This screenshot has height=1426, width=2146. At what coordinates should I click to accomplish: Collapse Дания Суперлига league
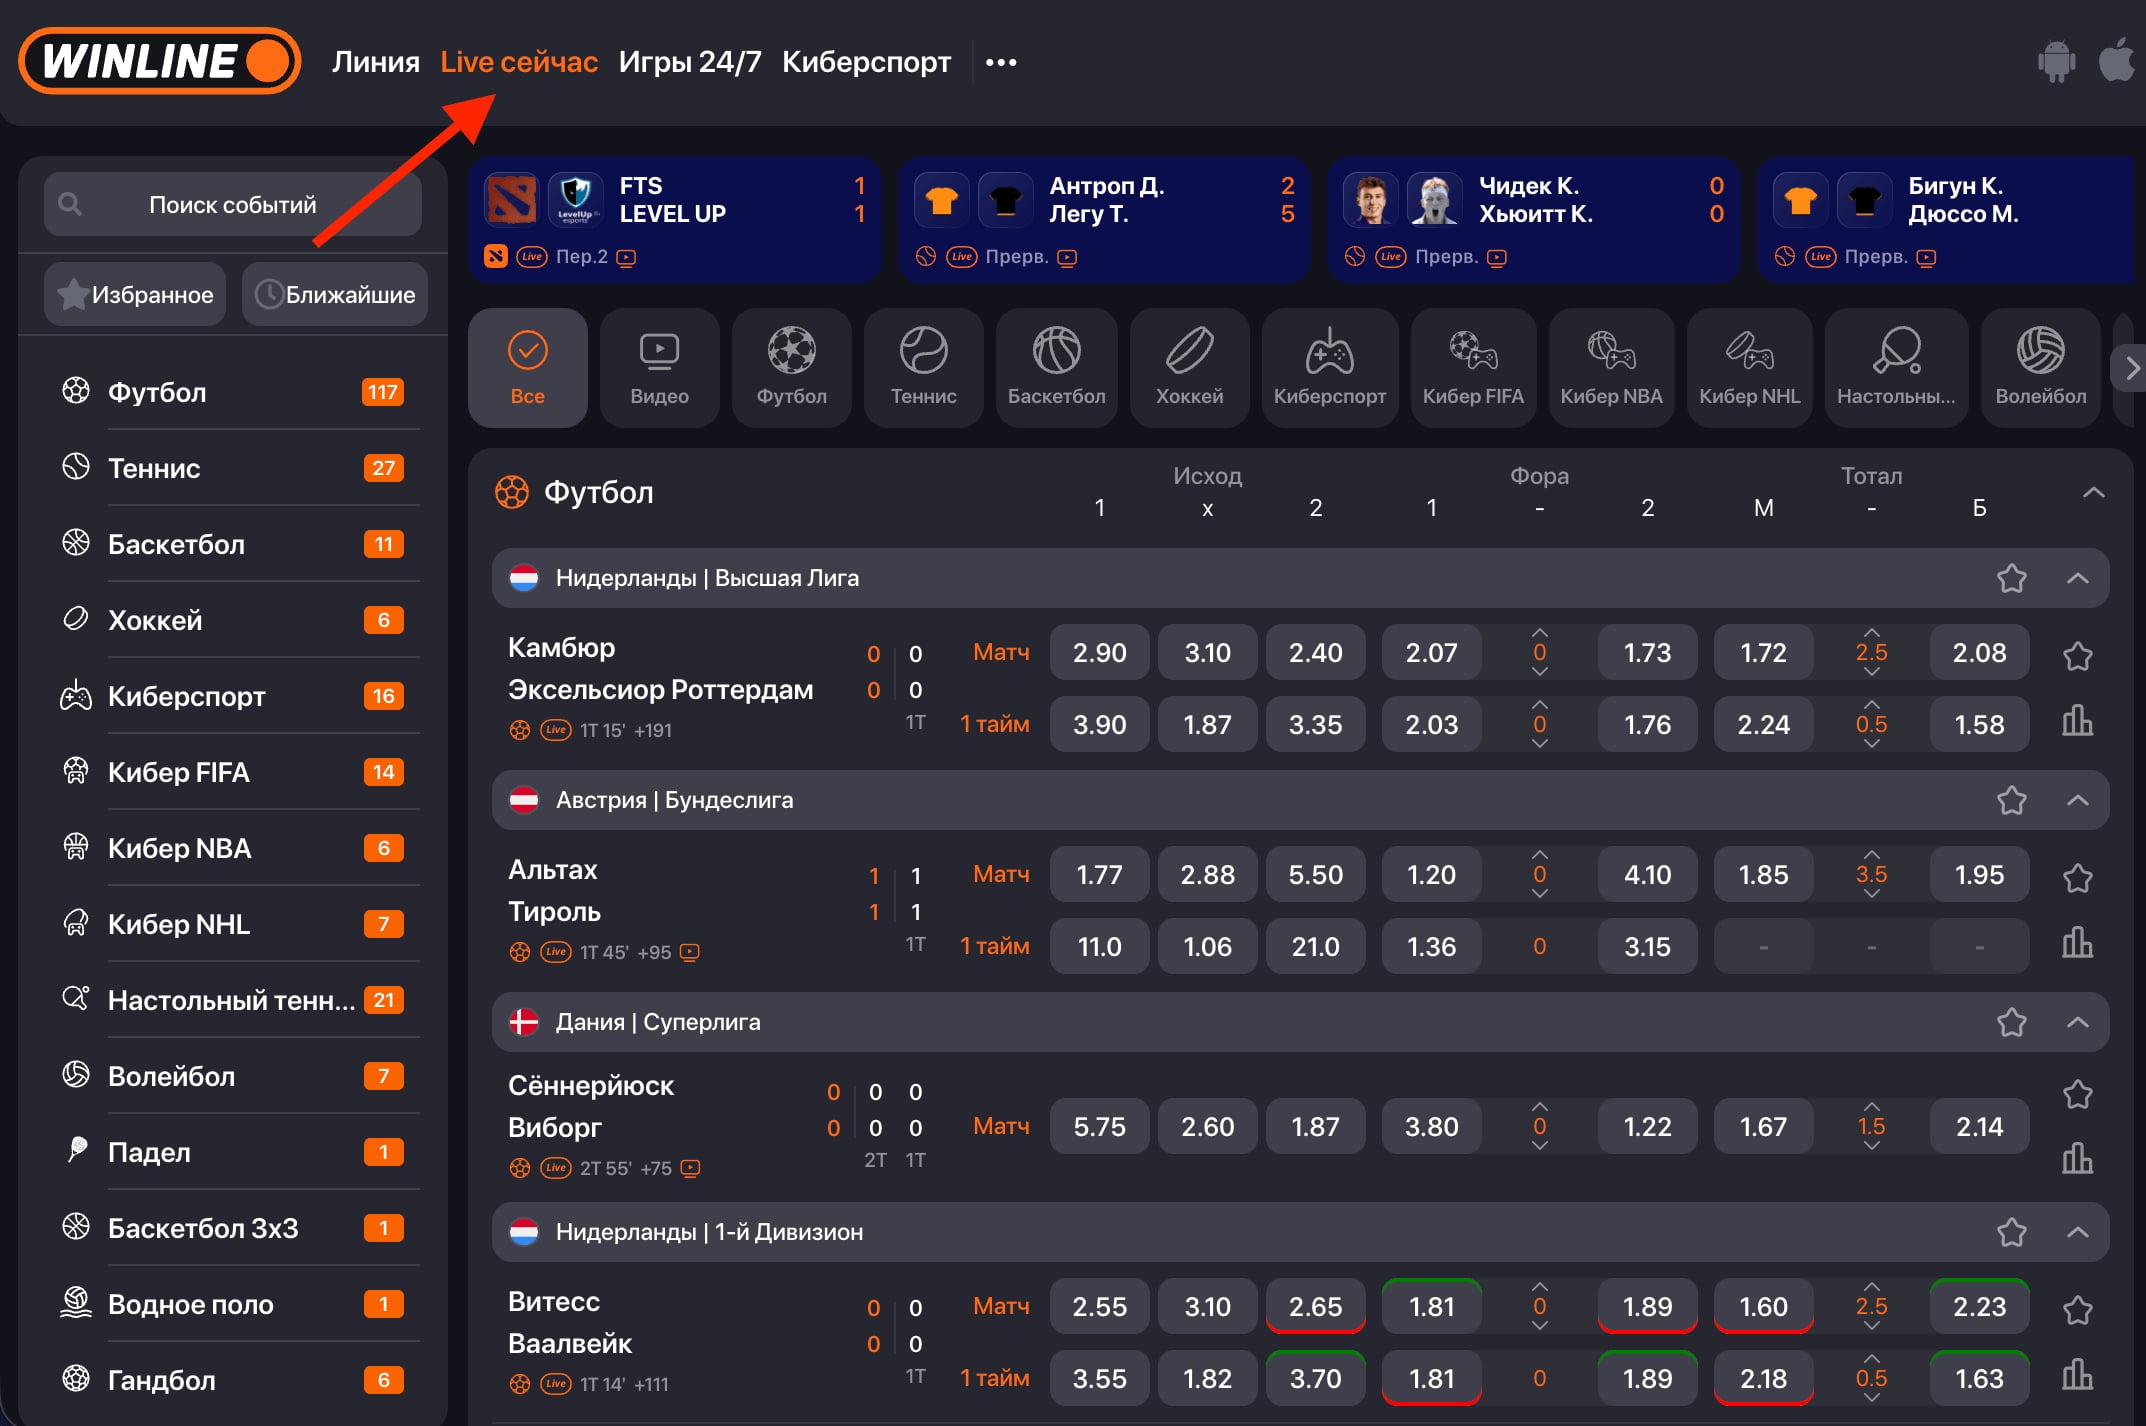(2078, 1022)
